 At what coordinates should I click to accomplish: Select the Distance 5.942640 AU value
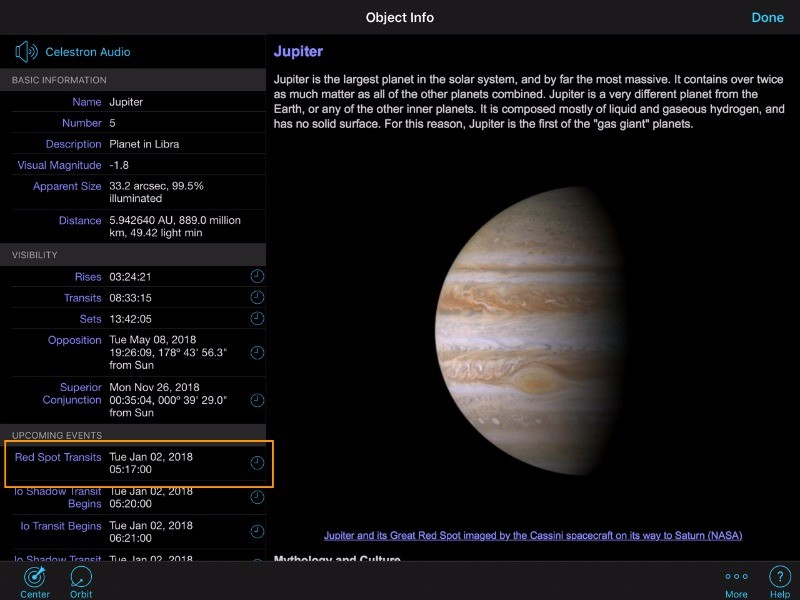tap(175, 227)
